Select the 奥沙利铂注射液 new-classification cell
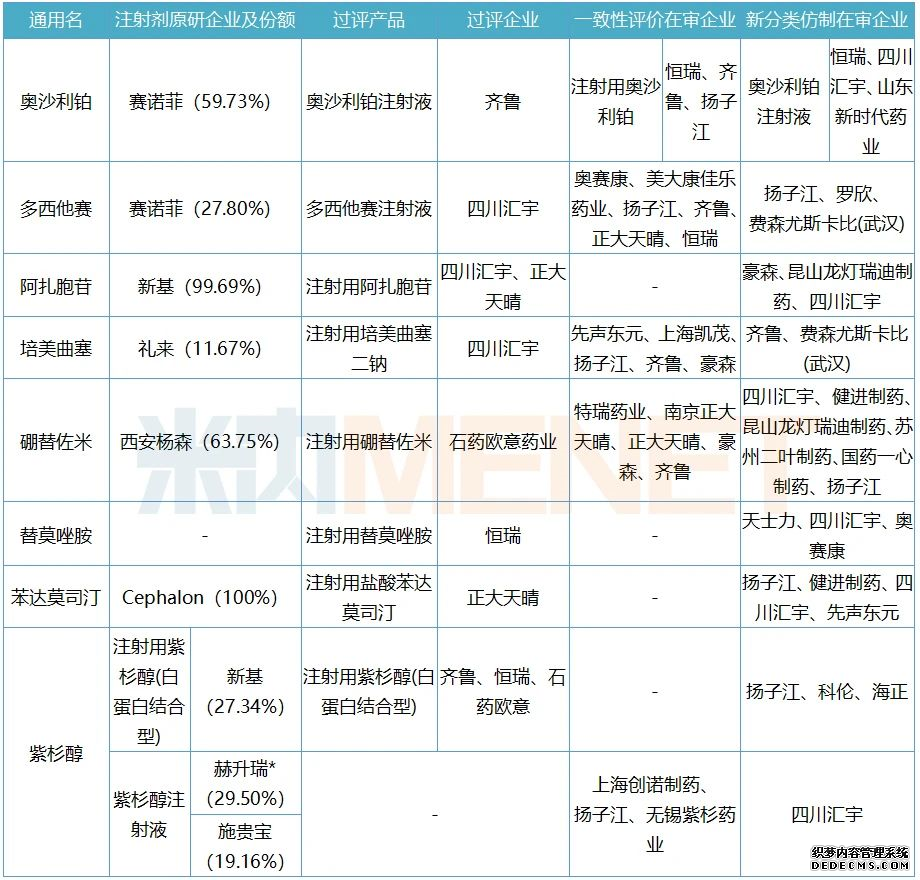 784,101
